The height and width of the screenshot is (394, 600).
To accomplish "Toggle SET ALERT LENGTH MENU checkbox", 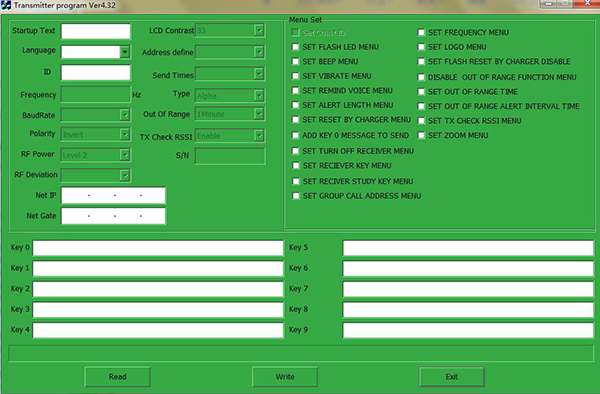I will coord(295,105).
